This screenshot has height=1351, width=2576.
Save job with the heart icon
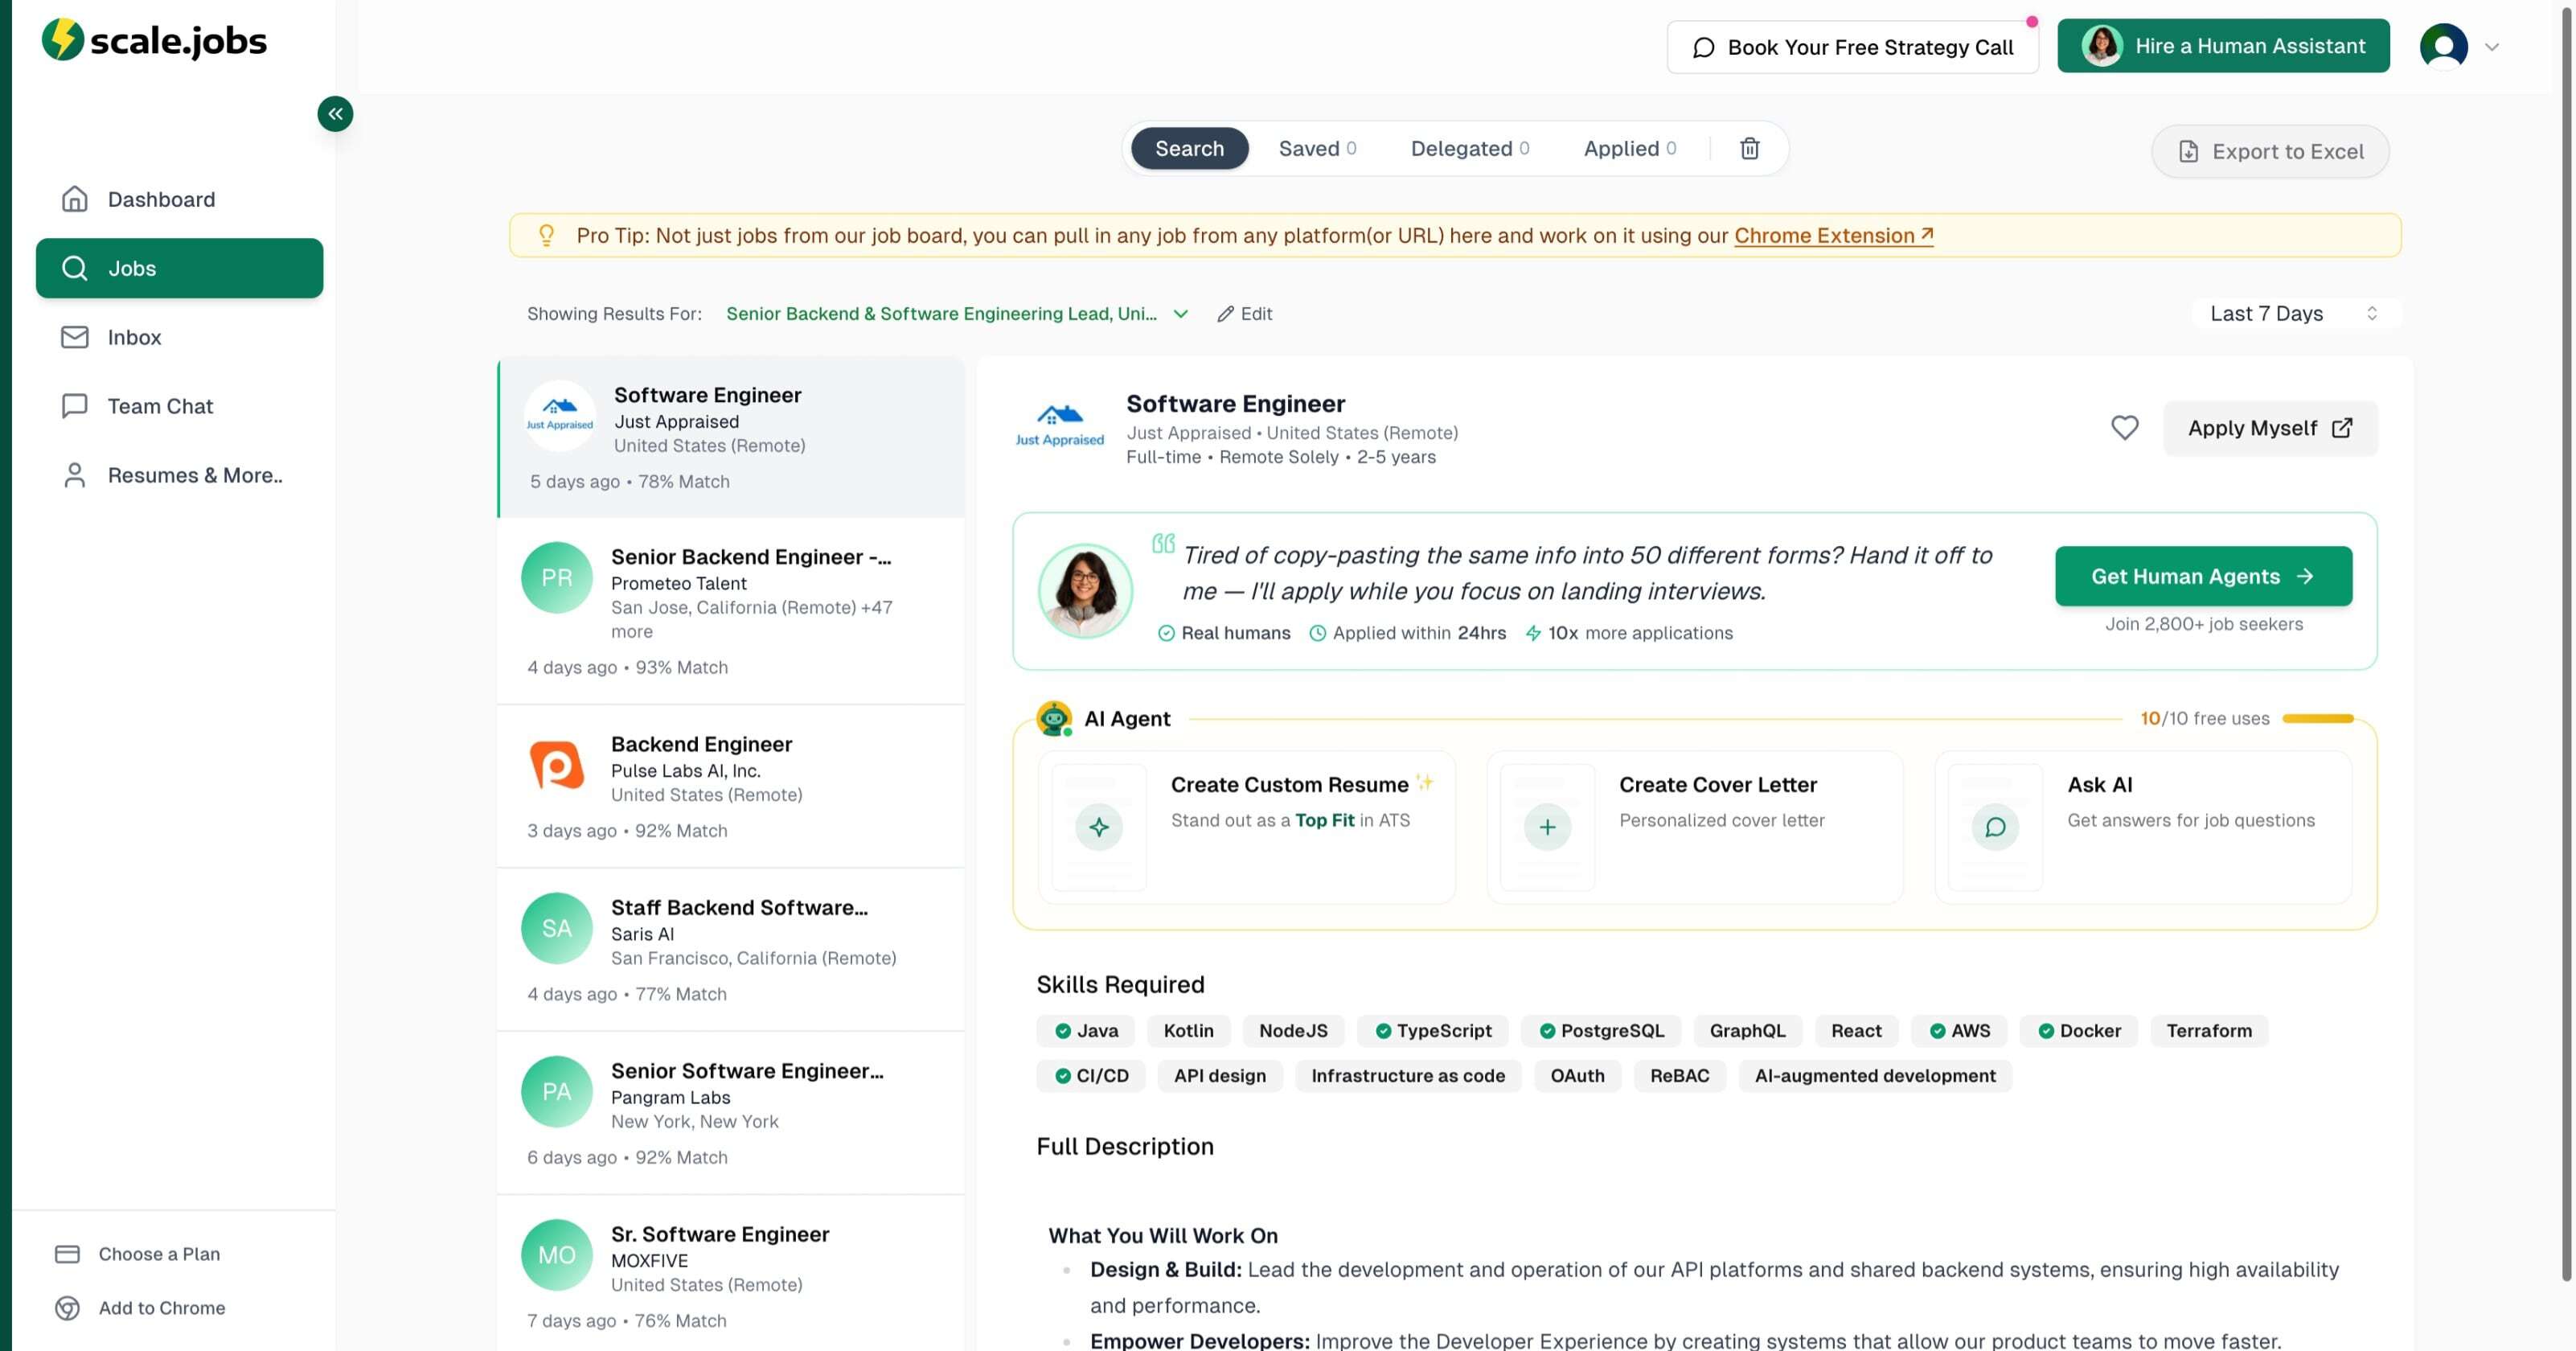point(2124,428)
